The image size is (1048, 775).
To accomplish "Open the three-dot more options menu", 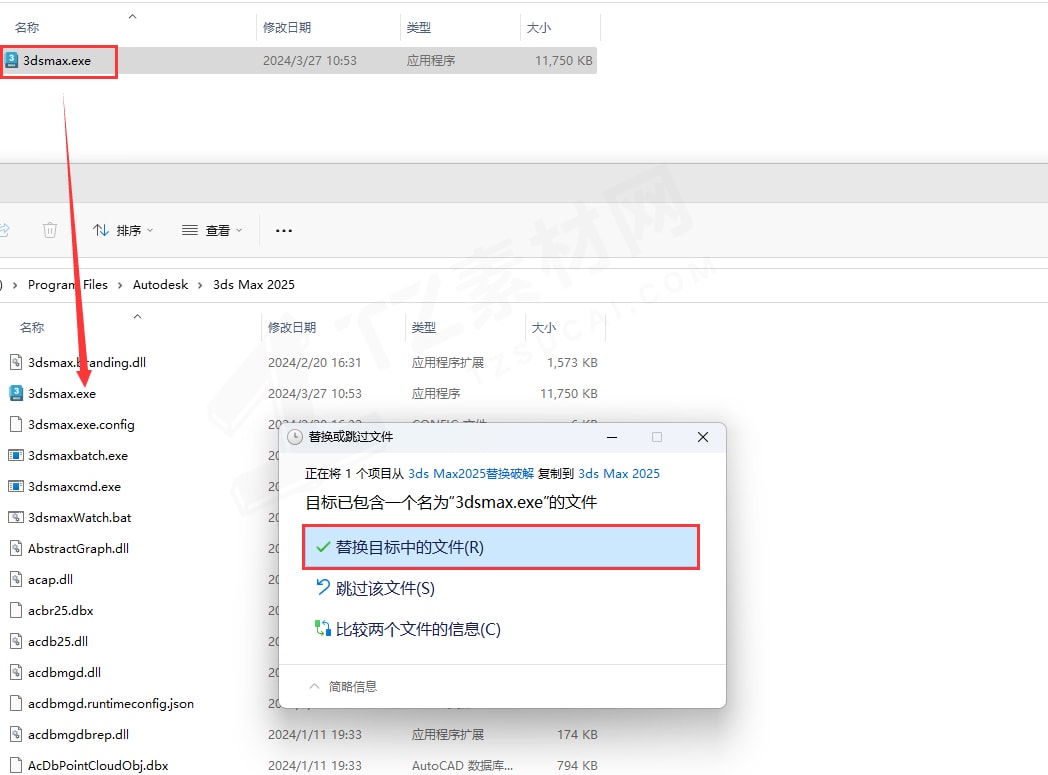I will 284,230.
